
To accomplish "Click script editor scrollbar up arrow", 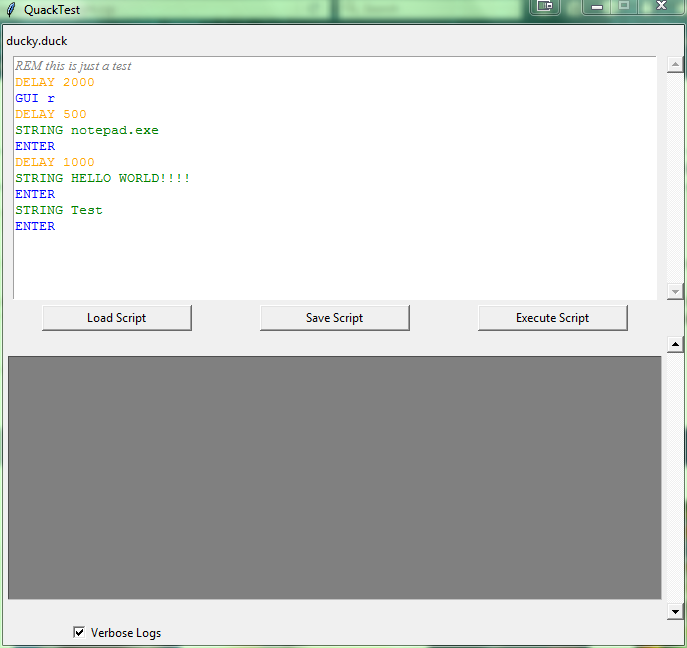I will pyautogui.click(x=675, y=64).
